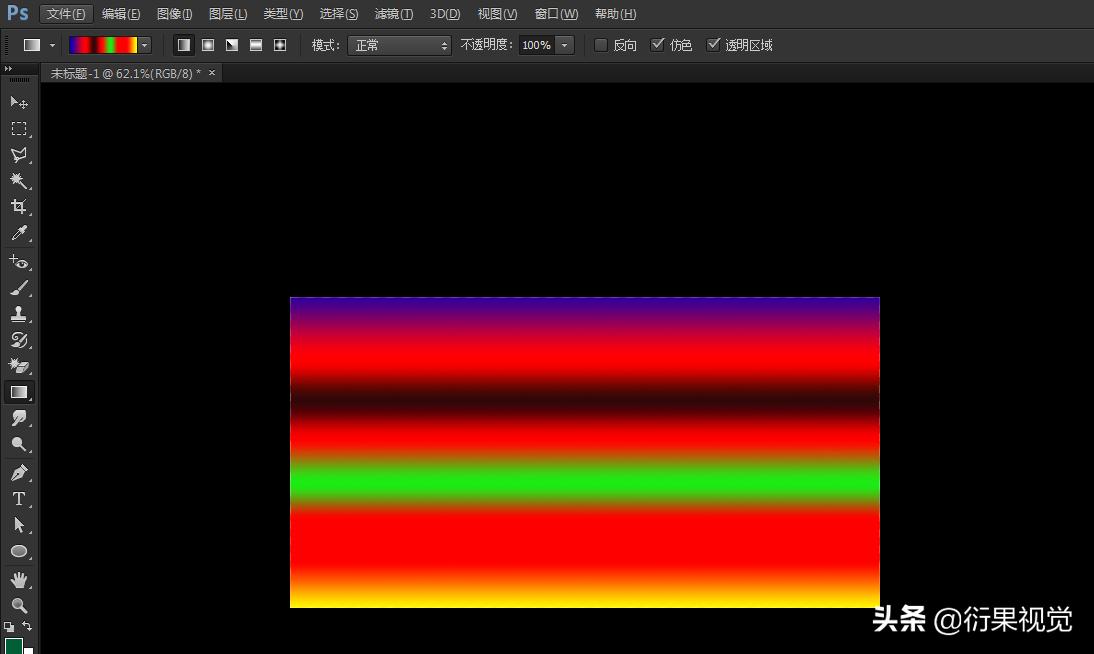Choose the Crop tool
This screenshot has width=1094, height=654.
(x=20, y=206)
